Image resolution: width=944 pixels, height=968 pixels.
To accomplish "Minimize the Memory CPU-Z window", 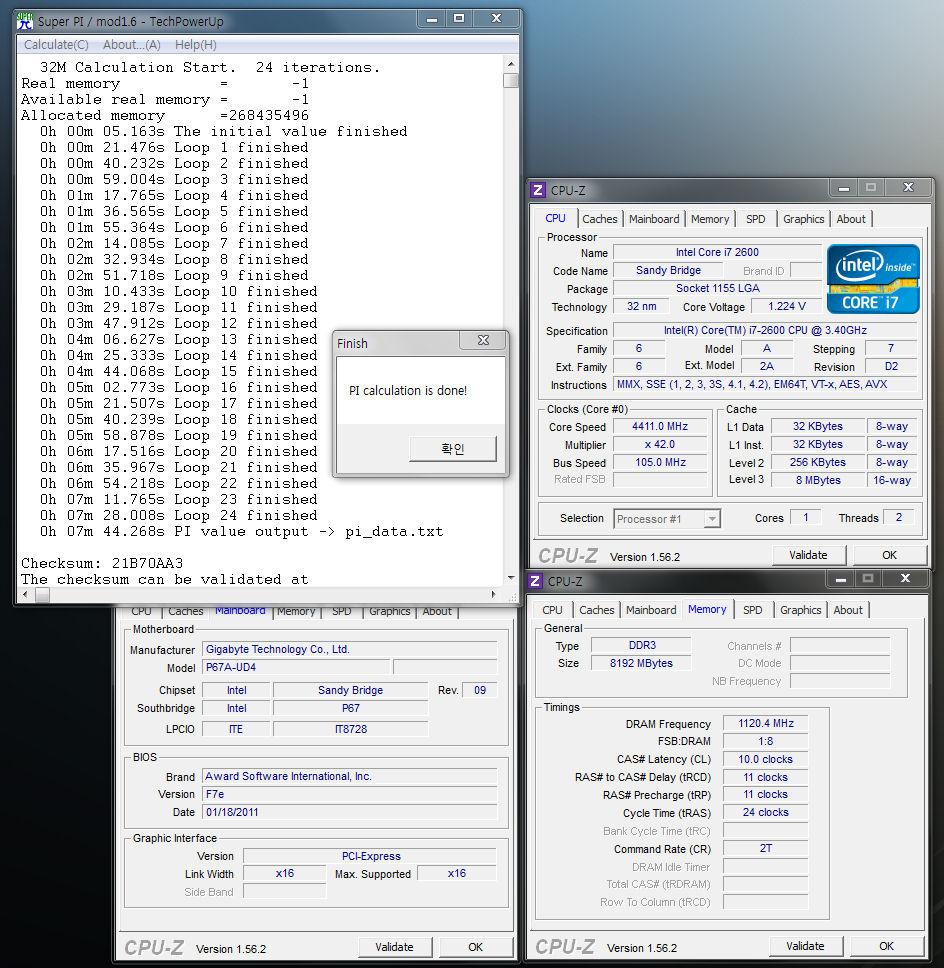I will coord(840,578).
